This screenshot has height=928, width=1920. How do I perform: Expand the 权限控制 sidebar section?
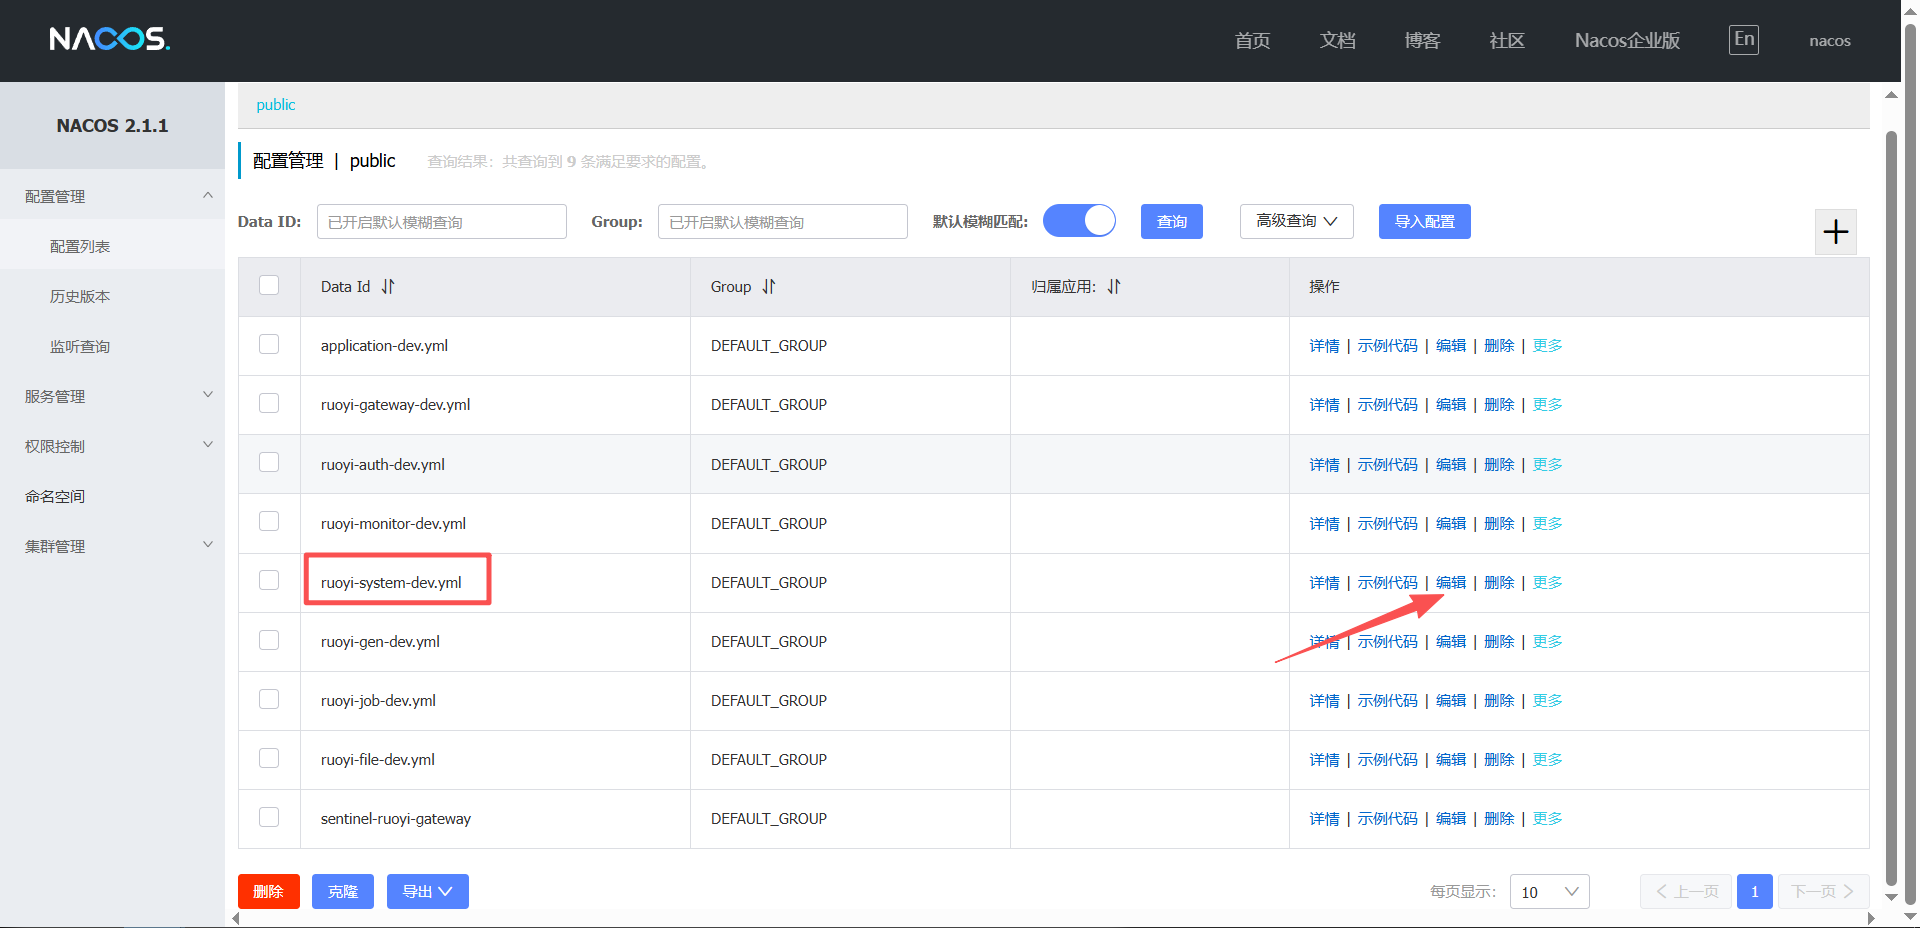(112, 446)
